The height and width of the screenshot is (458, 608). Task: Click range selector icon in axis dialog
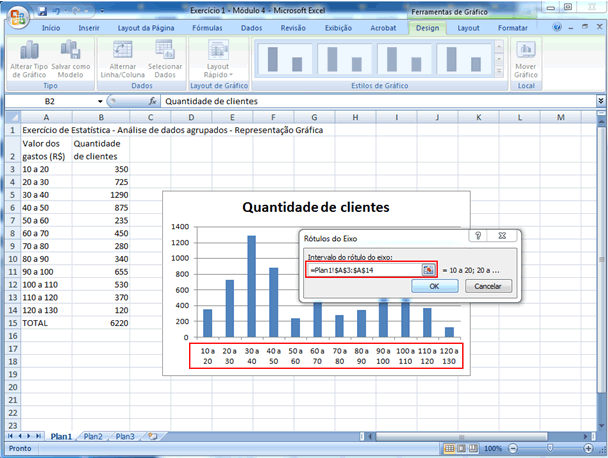[x=428, y=270]
